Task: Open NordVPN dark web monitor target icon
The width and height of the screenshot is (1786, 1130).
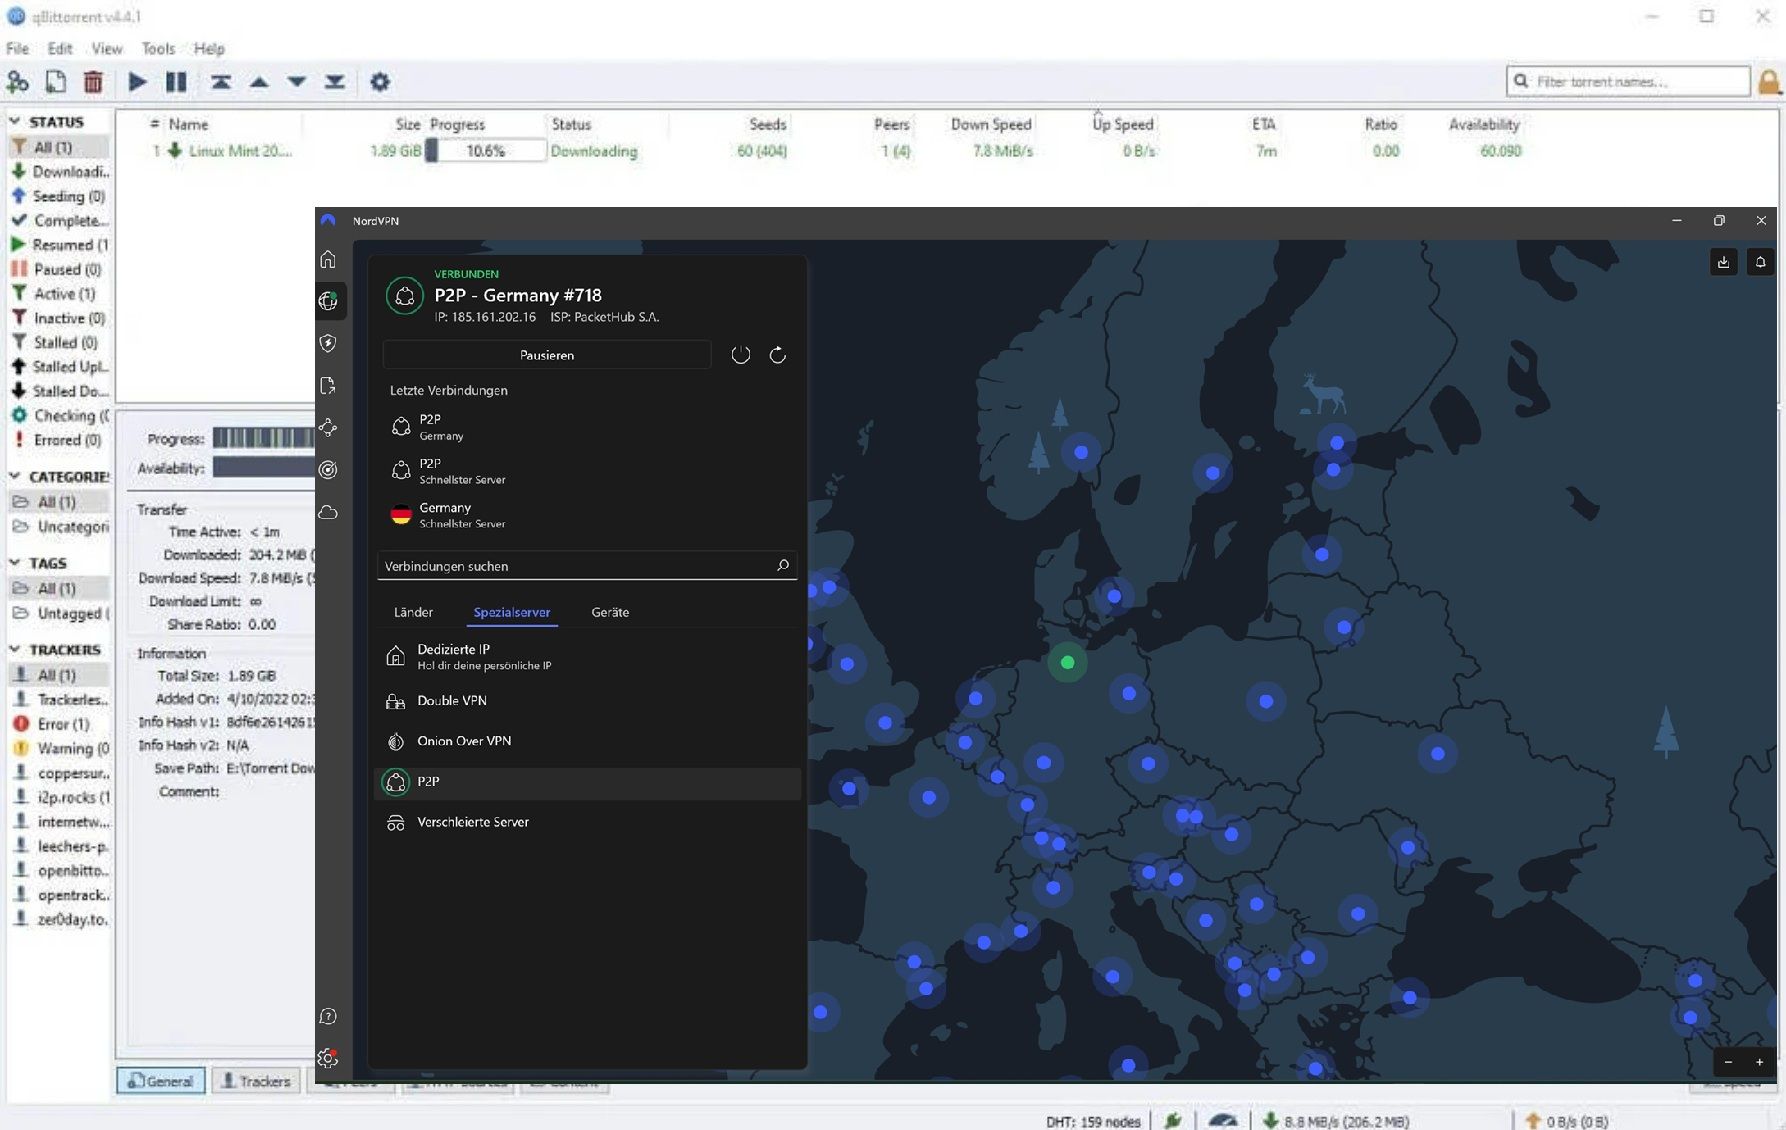Action: coord(328,470)
